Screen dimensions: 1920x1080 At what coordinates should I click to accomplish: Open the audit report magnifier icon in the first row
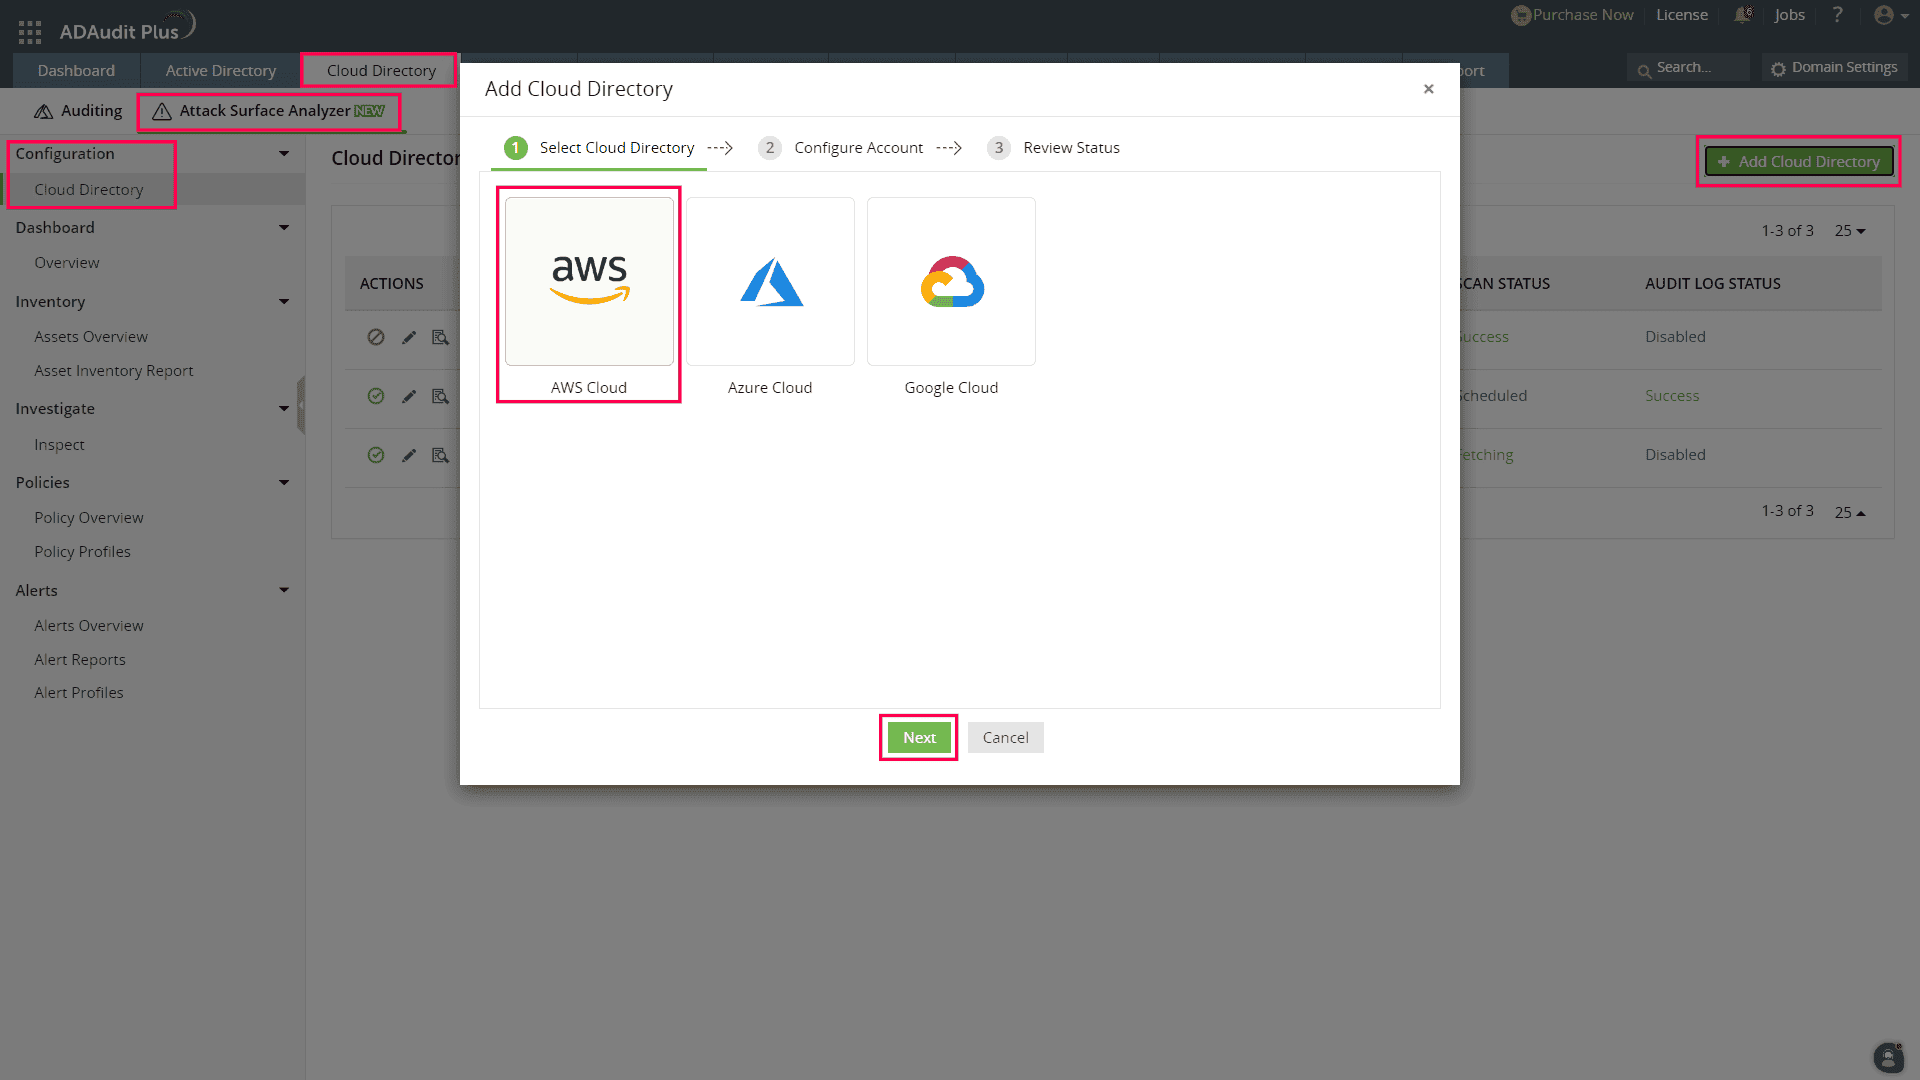(440, 337)
